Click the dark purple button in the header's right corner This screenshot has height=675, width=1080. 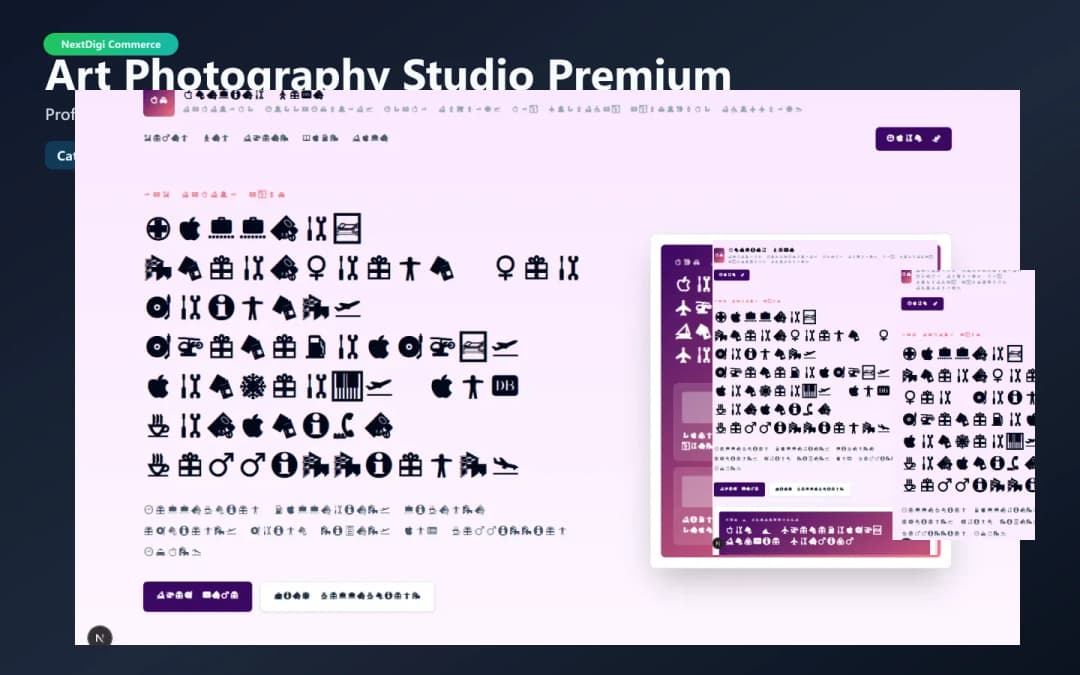913,138
